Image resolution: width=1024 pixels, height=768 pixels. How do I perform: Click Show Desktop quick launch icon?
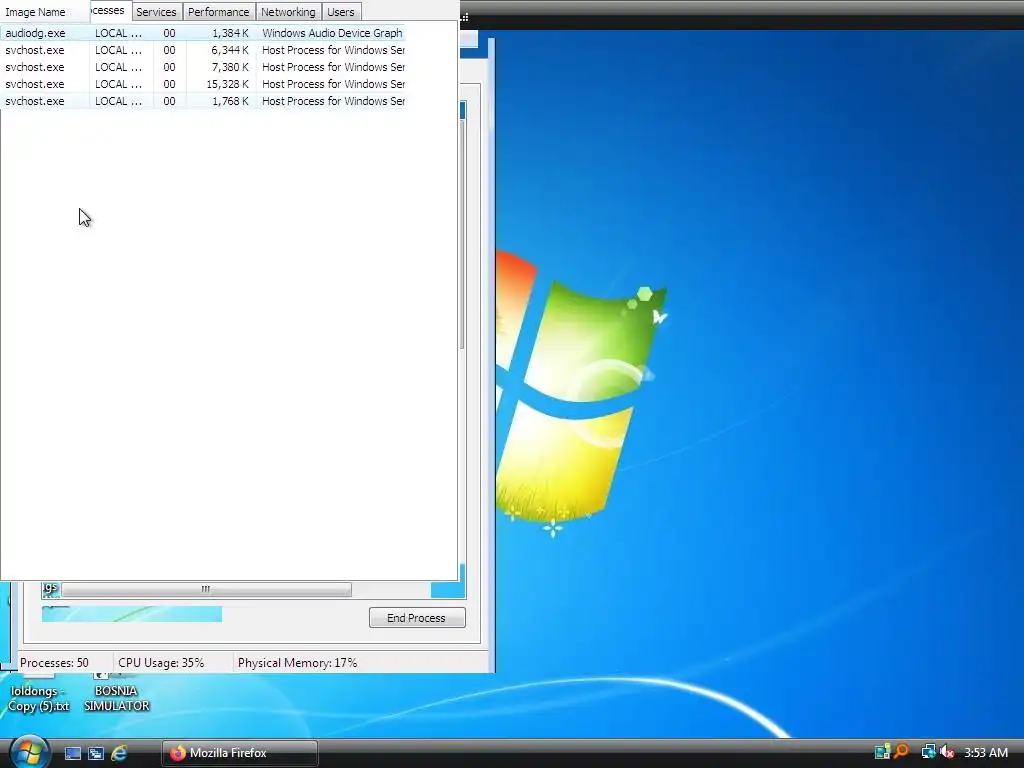73,753
